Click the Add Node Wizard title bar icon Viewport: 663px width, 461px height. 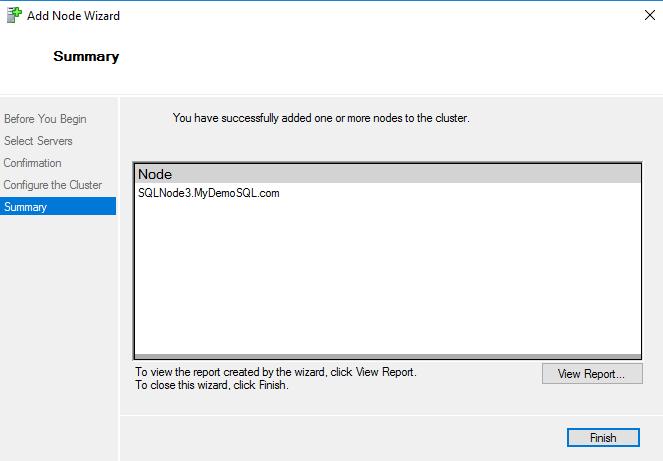[x=14, y=17]
